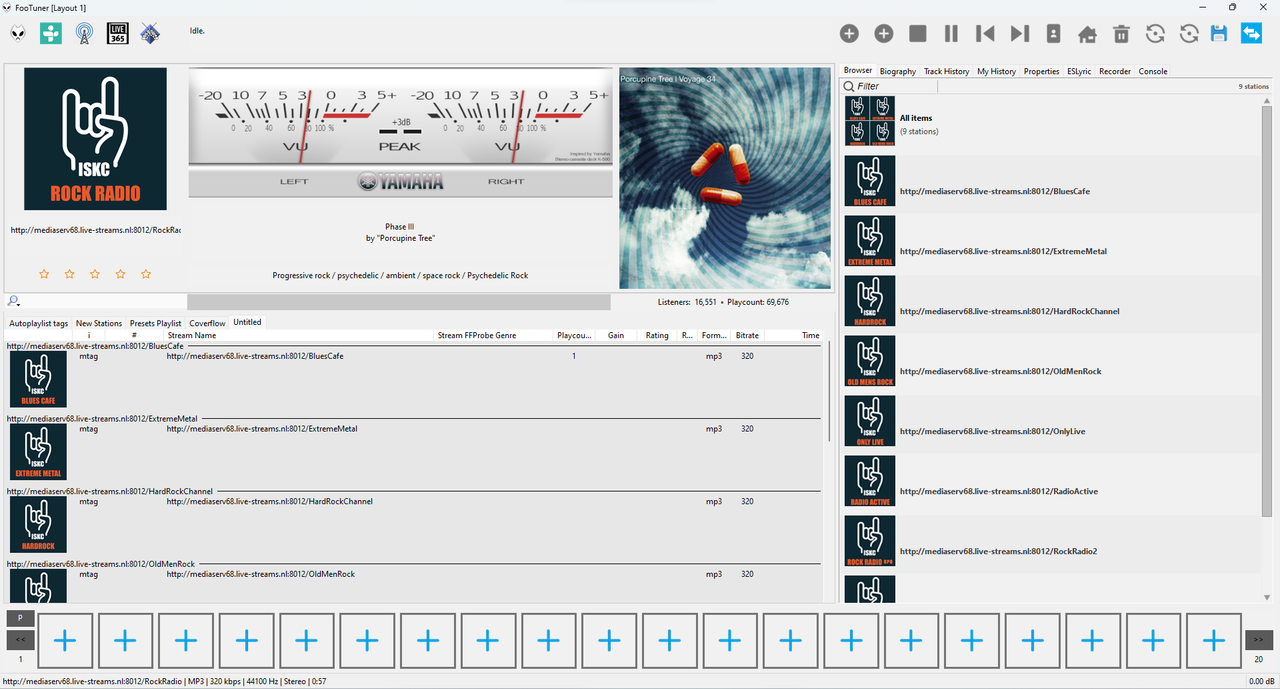This screenshot has width=1280, height=689.
Task: Rate the station one star
Action: coord(44,274)
